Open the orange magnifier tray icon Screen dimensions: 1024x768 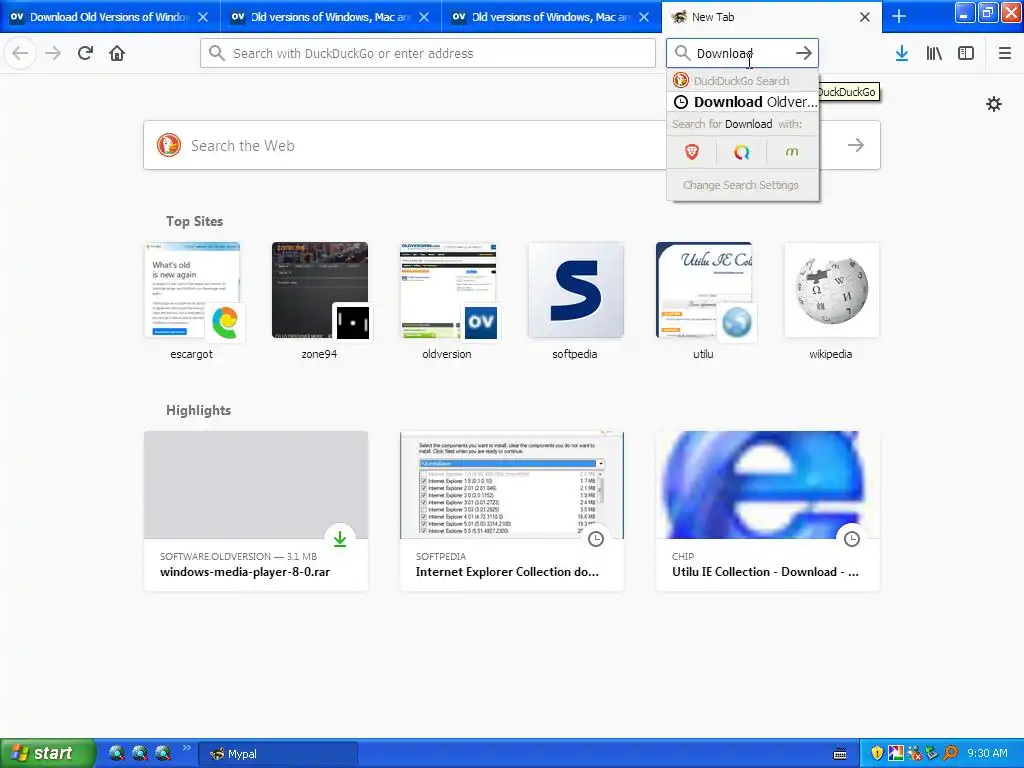tap(950, 754)
